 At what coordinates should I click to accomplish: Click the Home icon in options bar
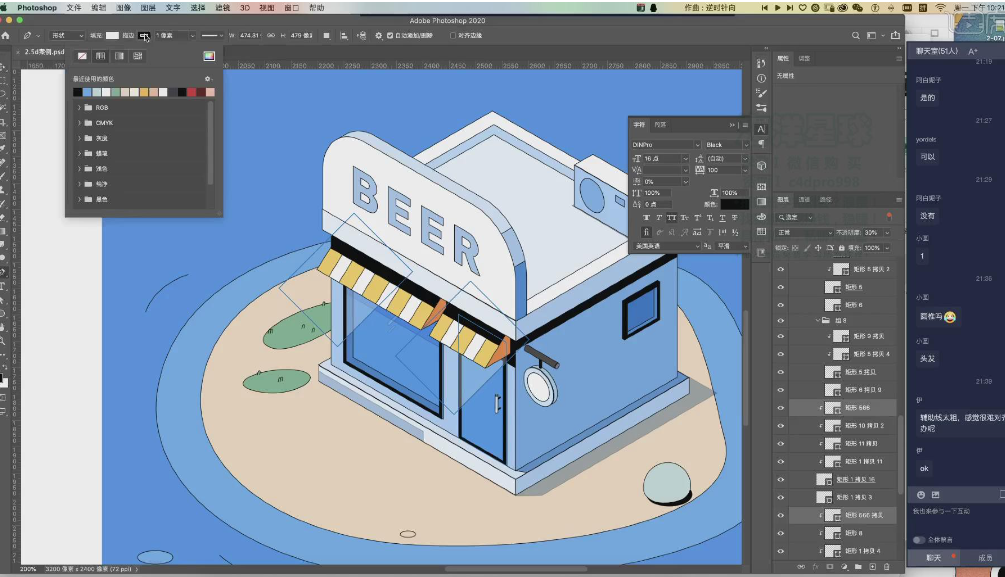(x=6, y=35)
